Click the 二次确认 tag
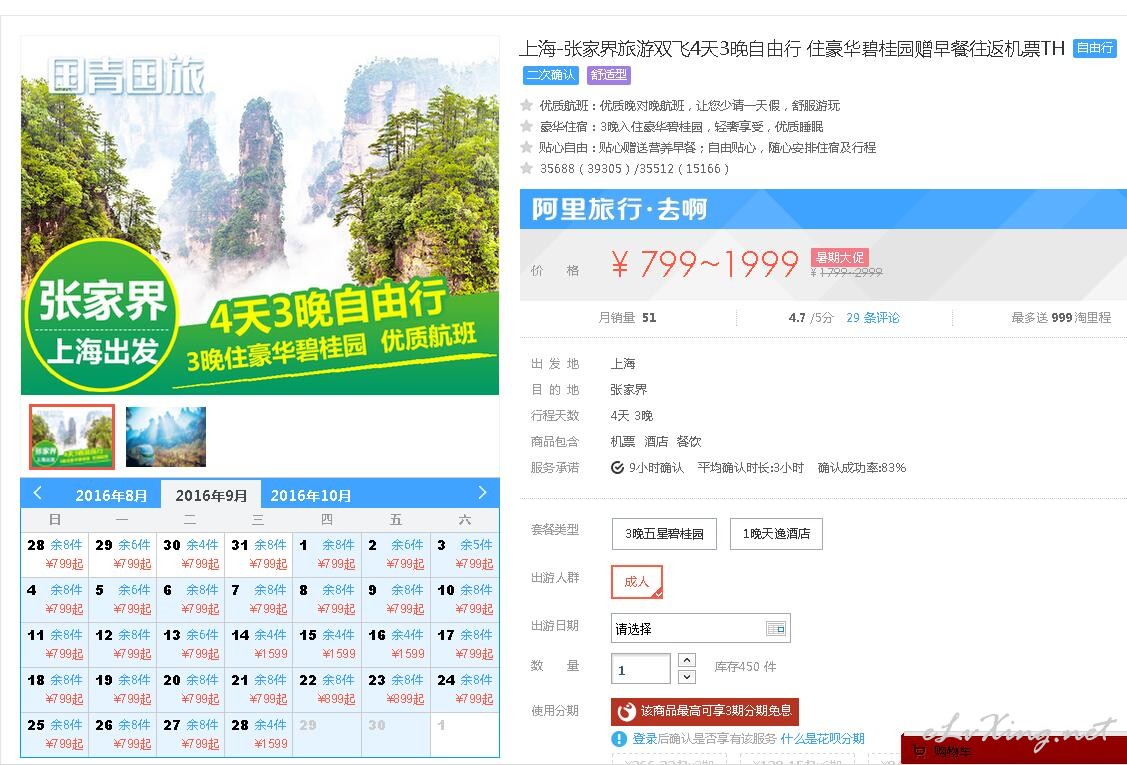This screenshot has width=1127, height=765. point(551,75)
